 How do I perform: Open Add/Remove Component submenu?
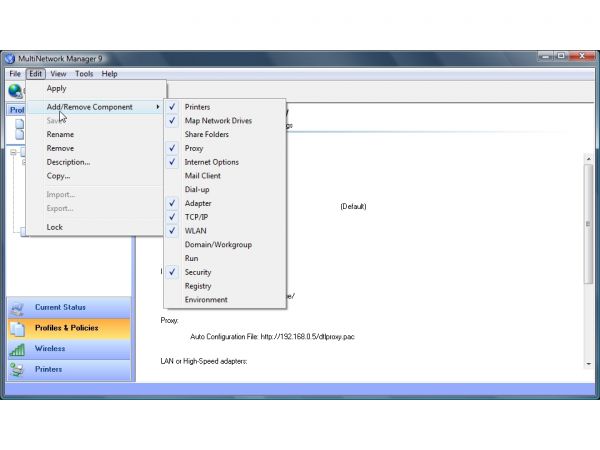tap(96, 107)
